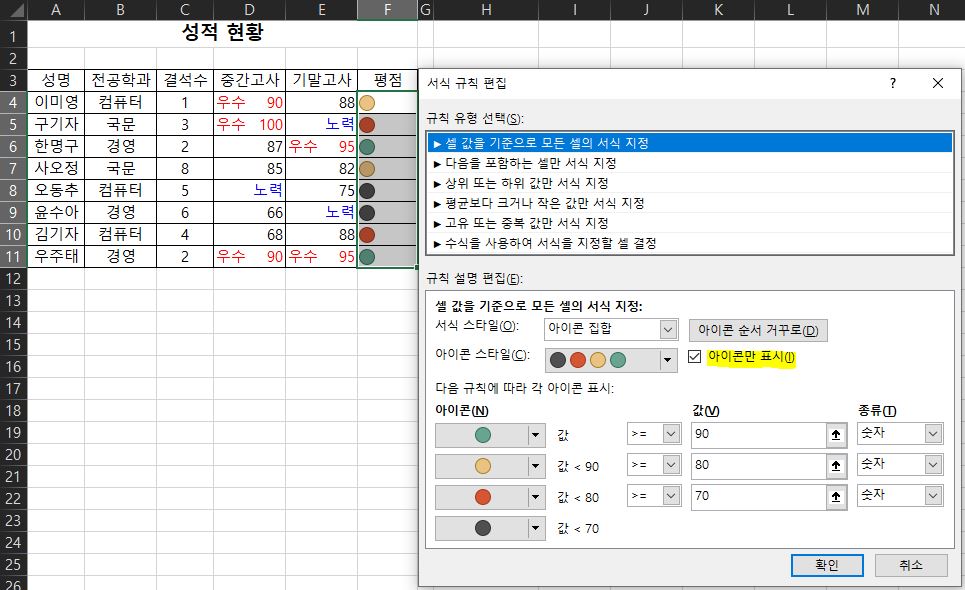Open the >= operator dropdown in first rule
This screenshot has height=590, width=965.
[x=671, y=435]
